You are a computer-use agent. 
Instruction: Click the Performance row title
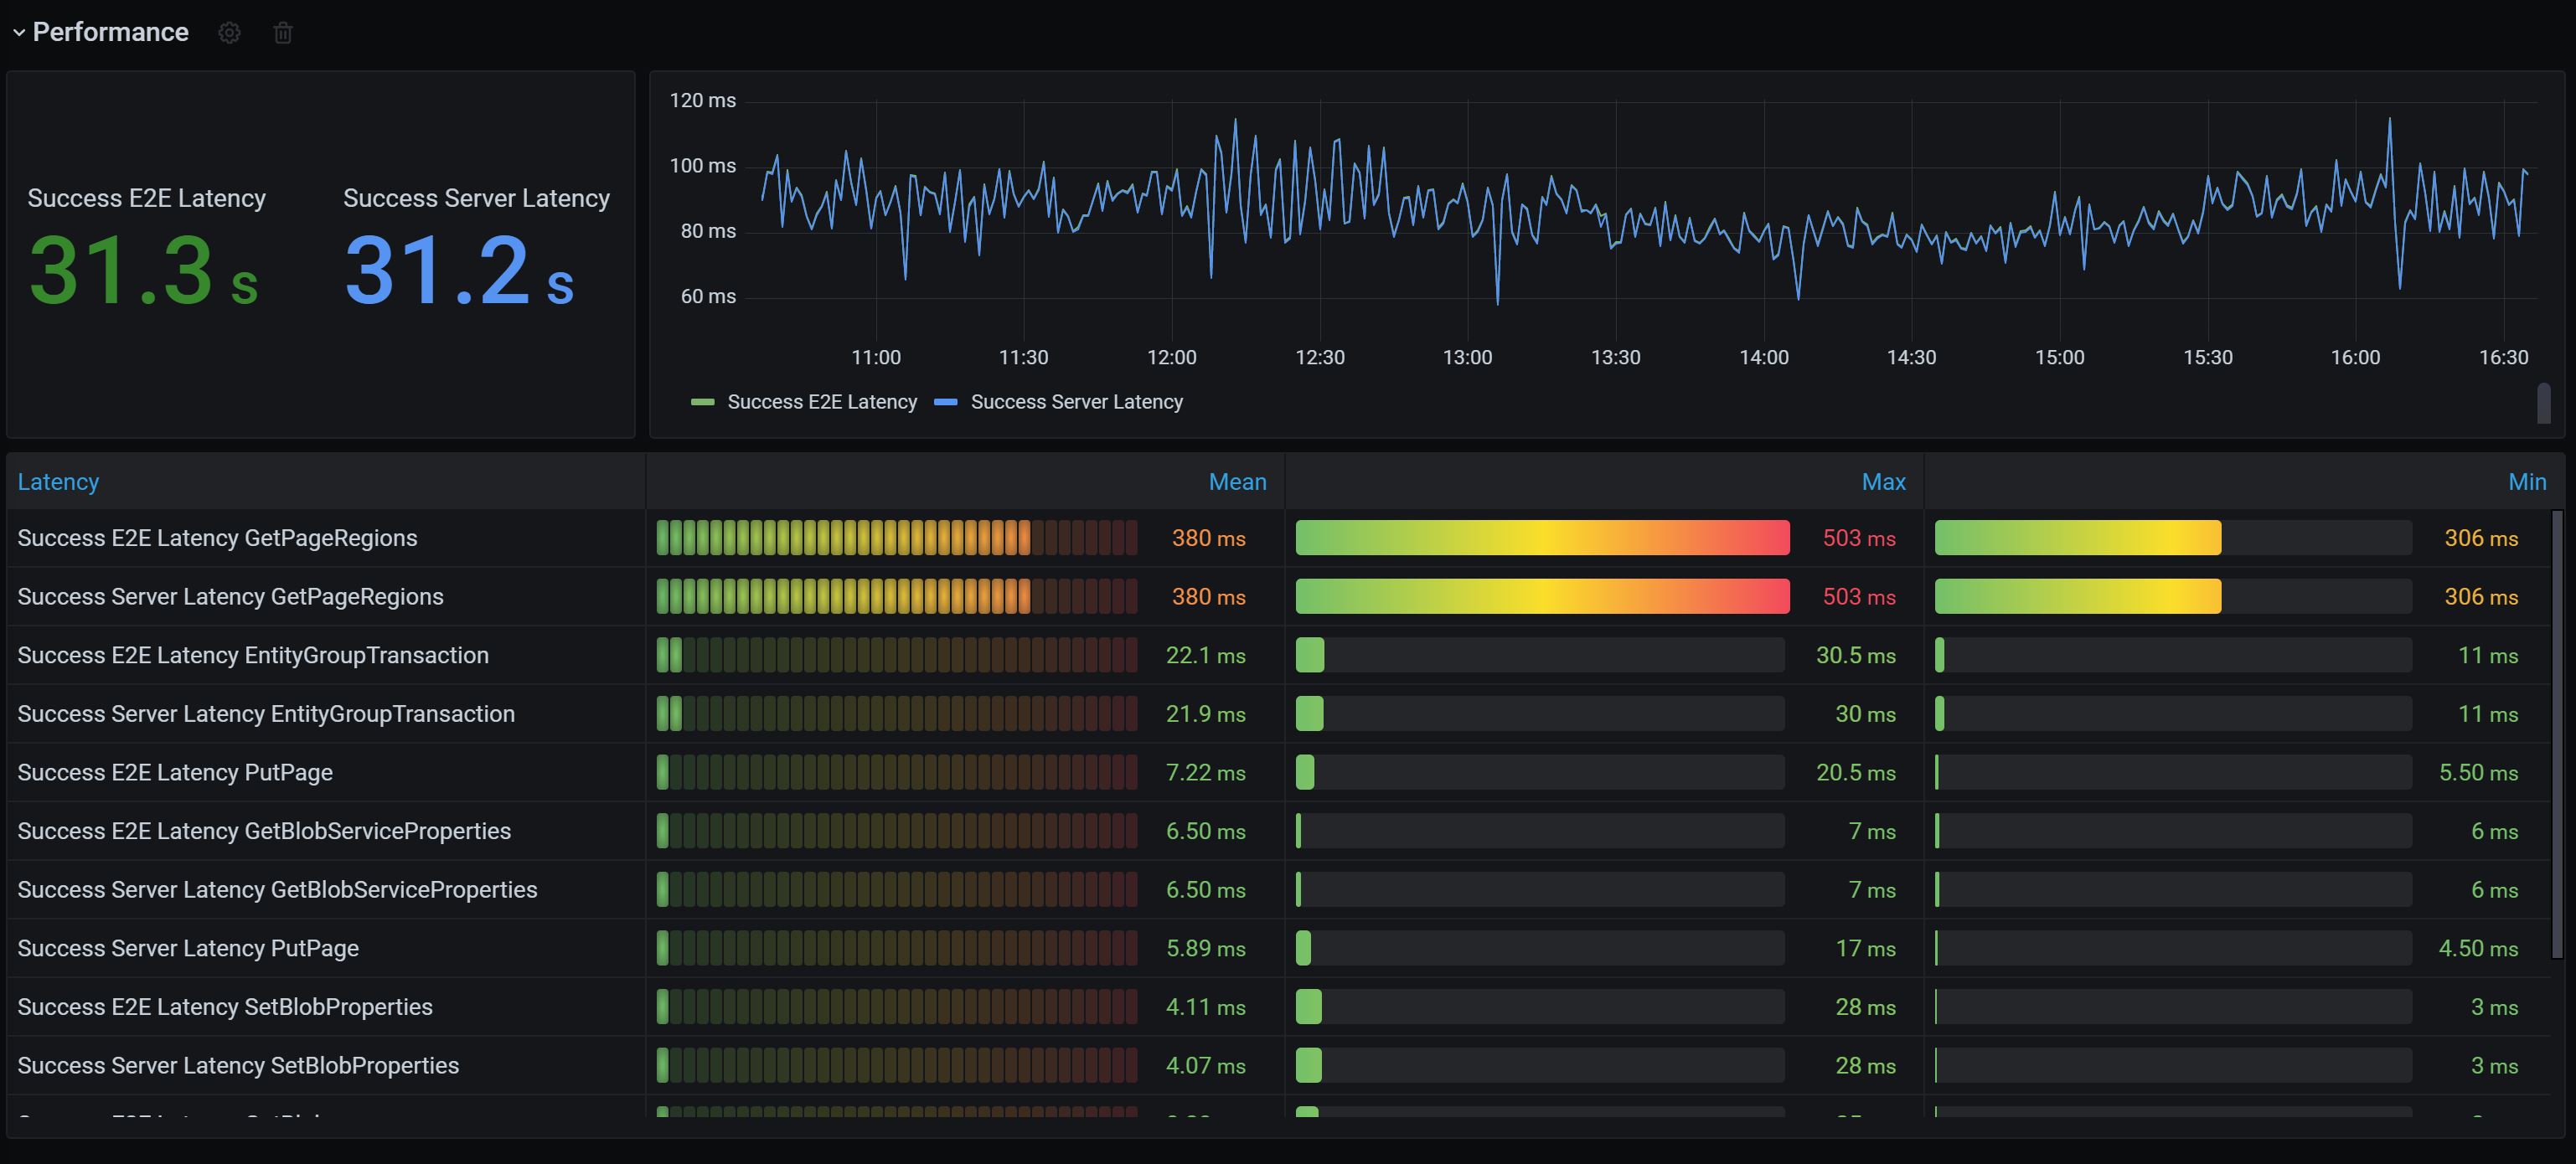(x=110, y=32)
